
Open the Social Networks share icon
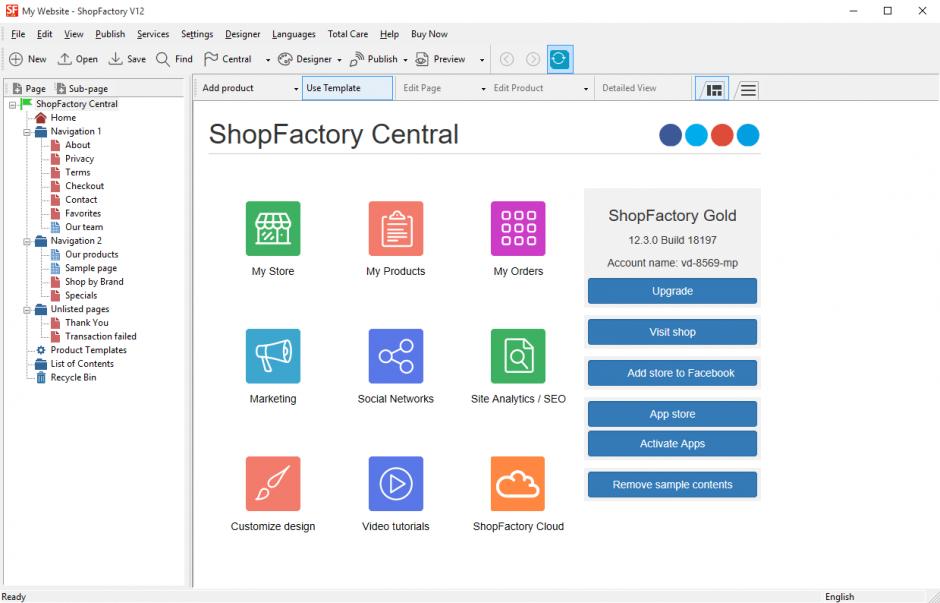click(396, 356)
